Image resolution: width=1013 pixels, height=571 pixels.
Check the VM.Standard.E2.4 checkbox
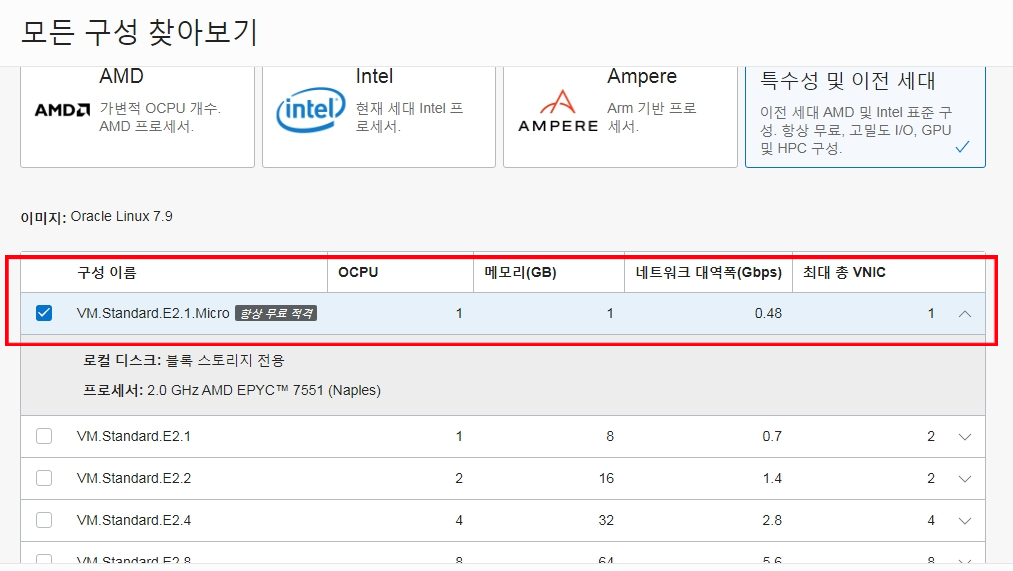[x=44, y=520]
